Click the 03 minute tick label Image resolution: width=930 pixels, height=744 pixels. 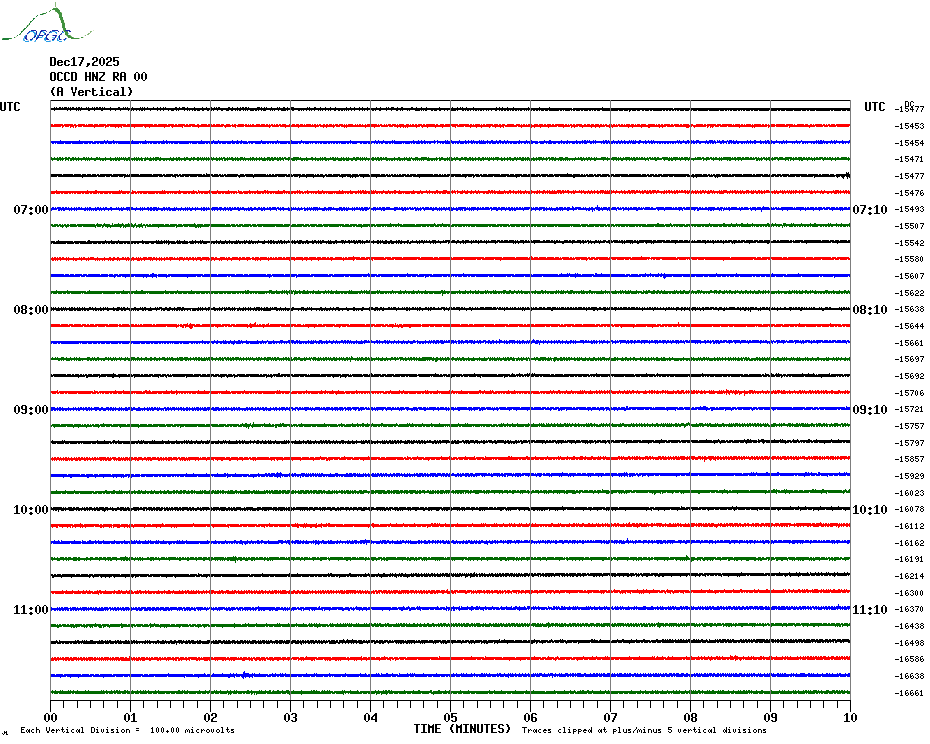(290, 717)
